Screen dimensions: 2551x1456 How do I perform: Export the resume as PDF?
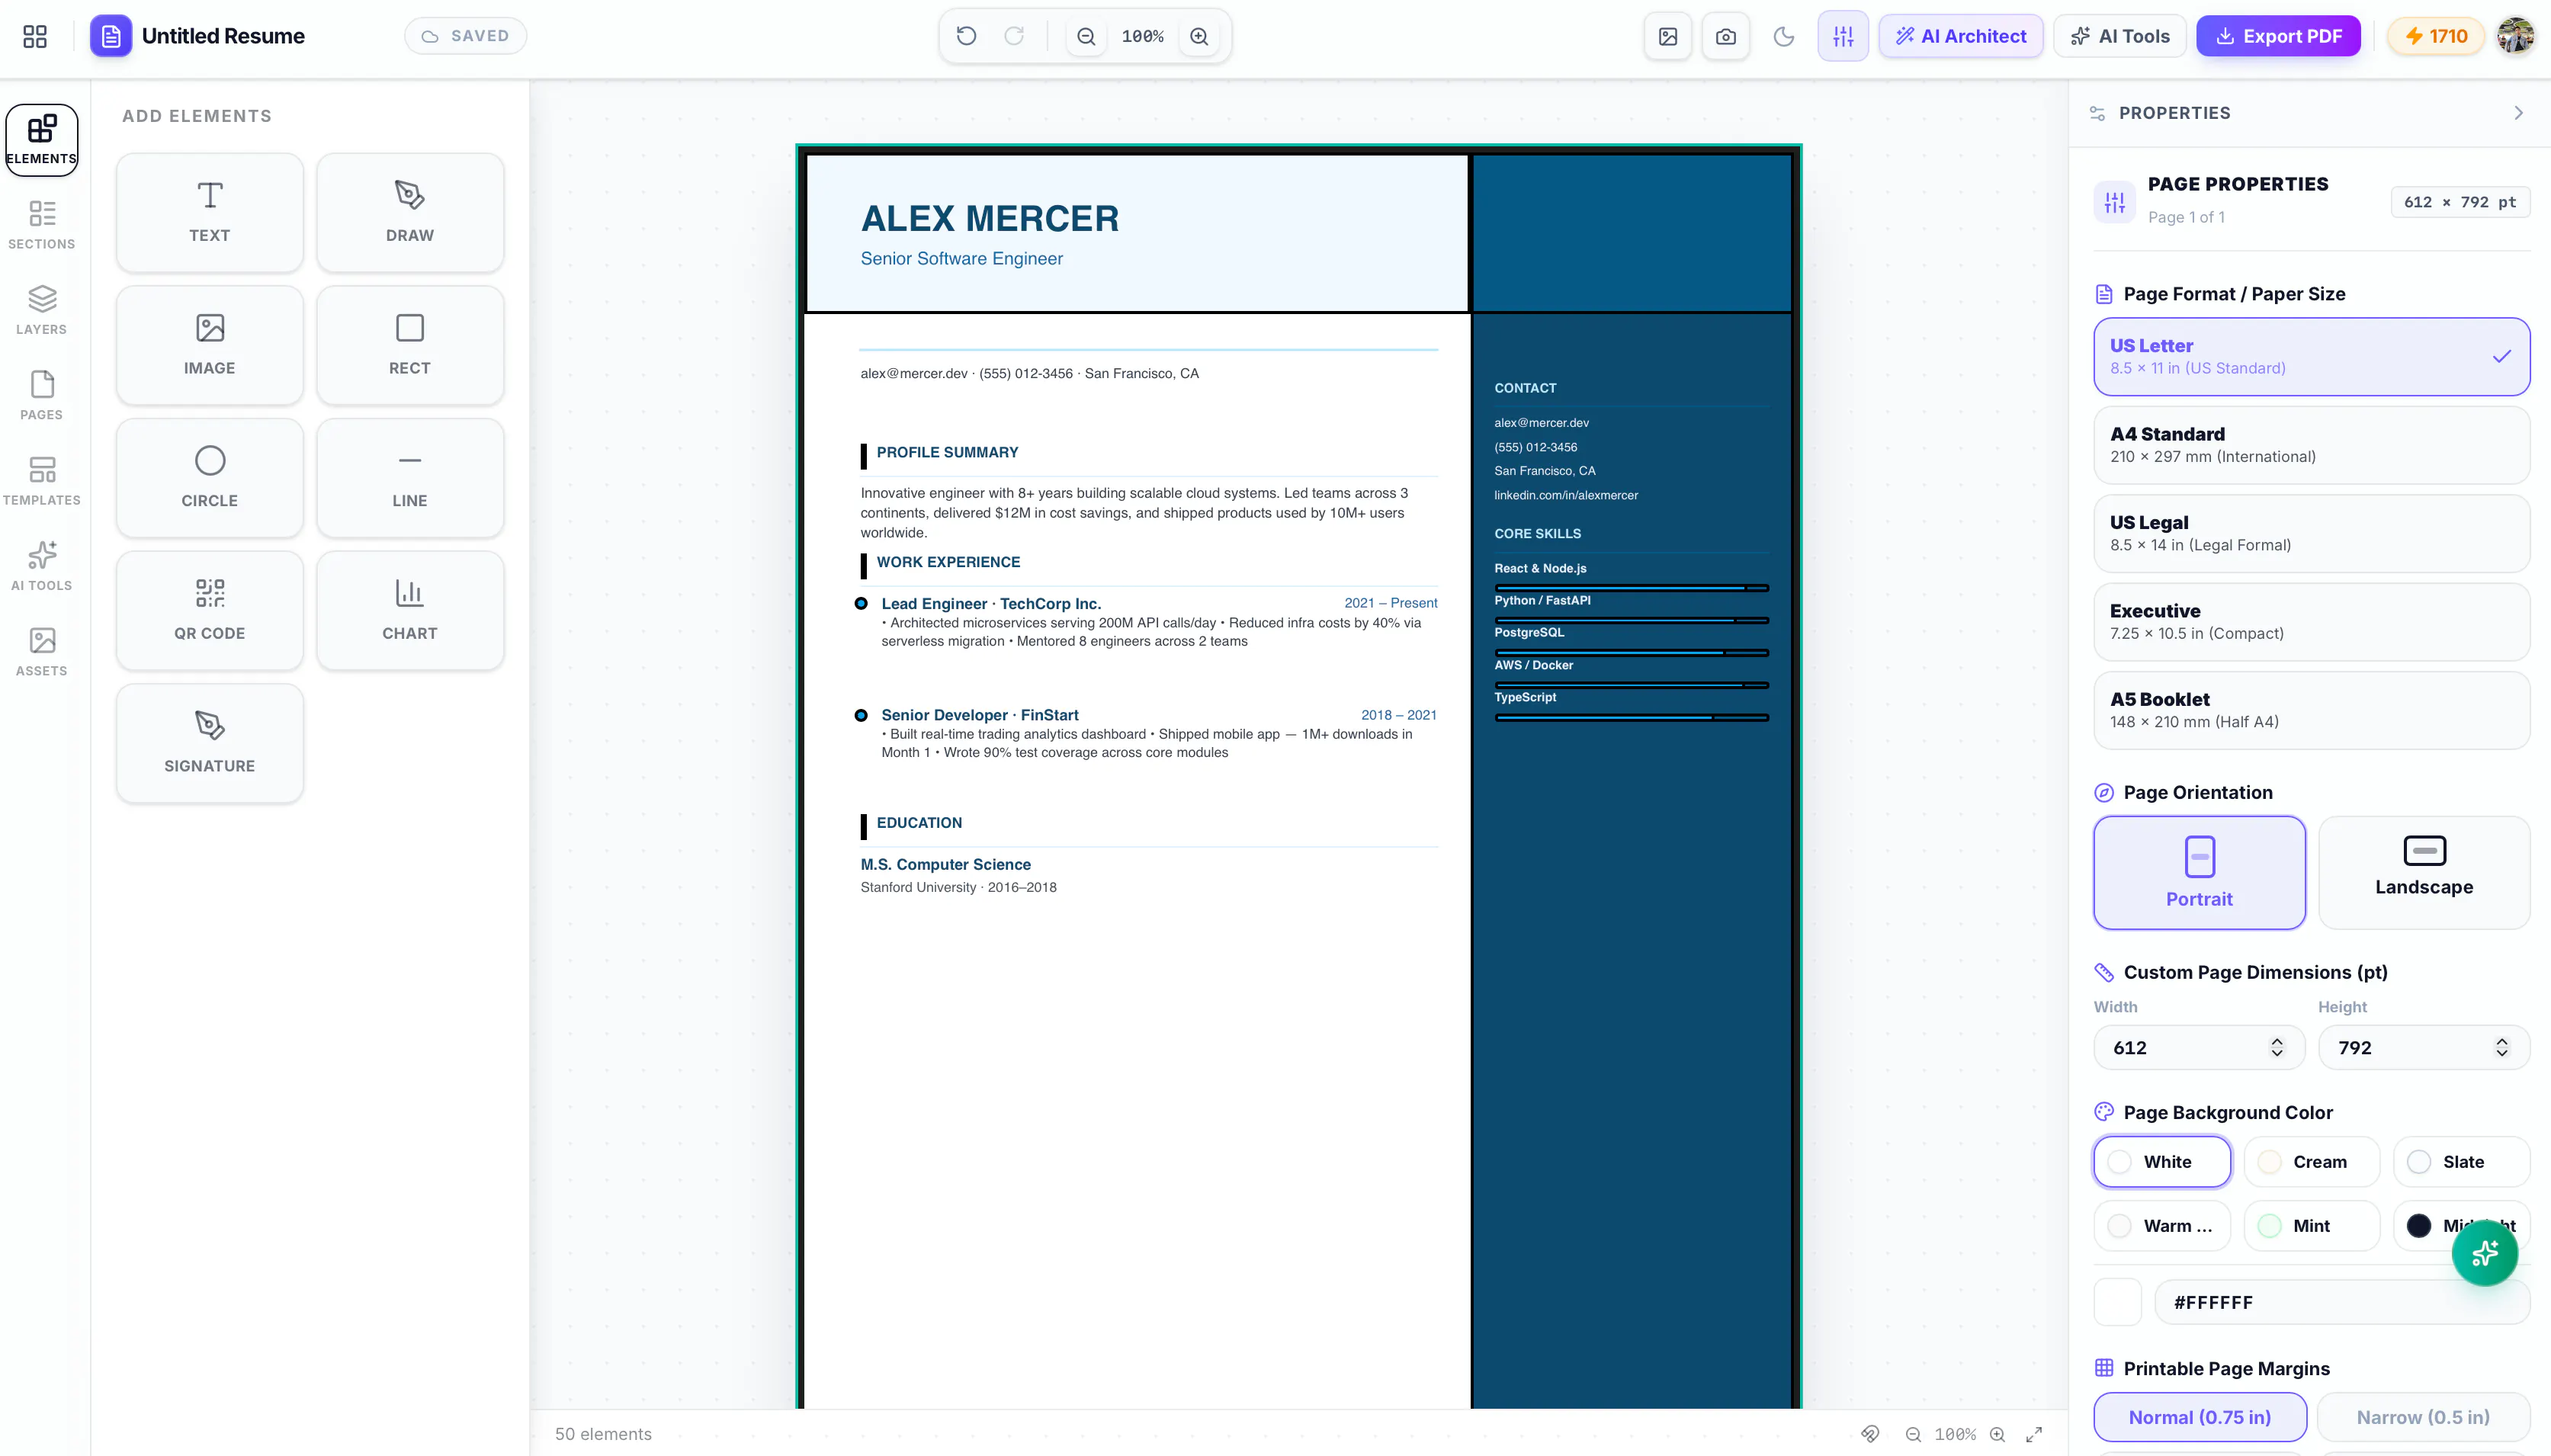coord(2278,37)
